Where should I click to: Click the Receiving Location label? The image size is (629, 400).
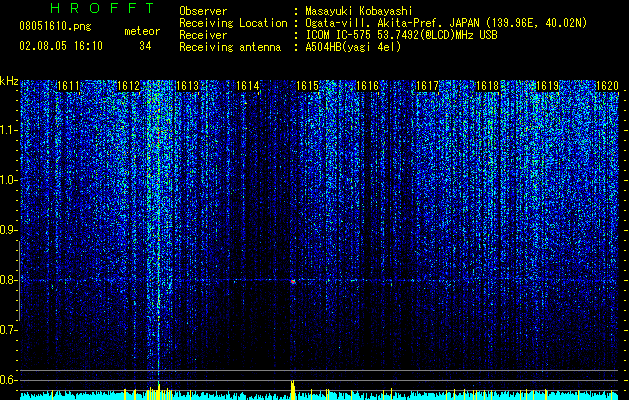click(x=233, y=23)
